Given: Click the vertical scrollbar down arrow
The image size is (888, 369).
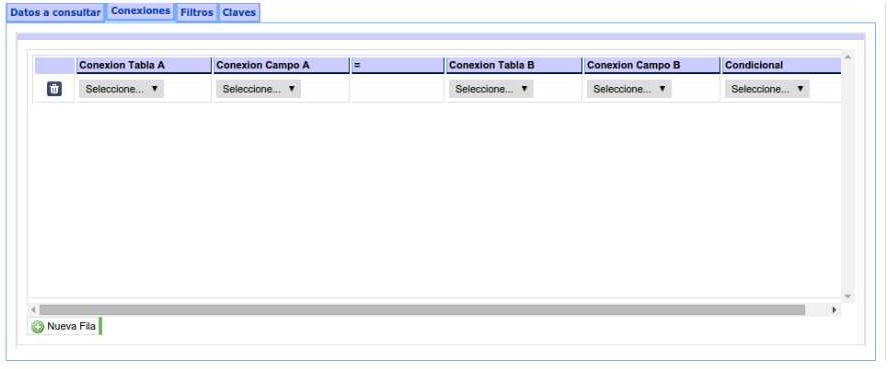Looking at the screenshot, I should click(x=848, y=296).
